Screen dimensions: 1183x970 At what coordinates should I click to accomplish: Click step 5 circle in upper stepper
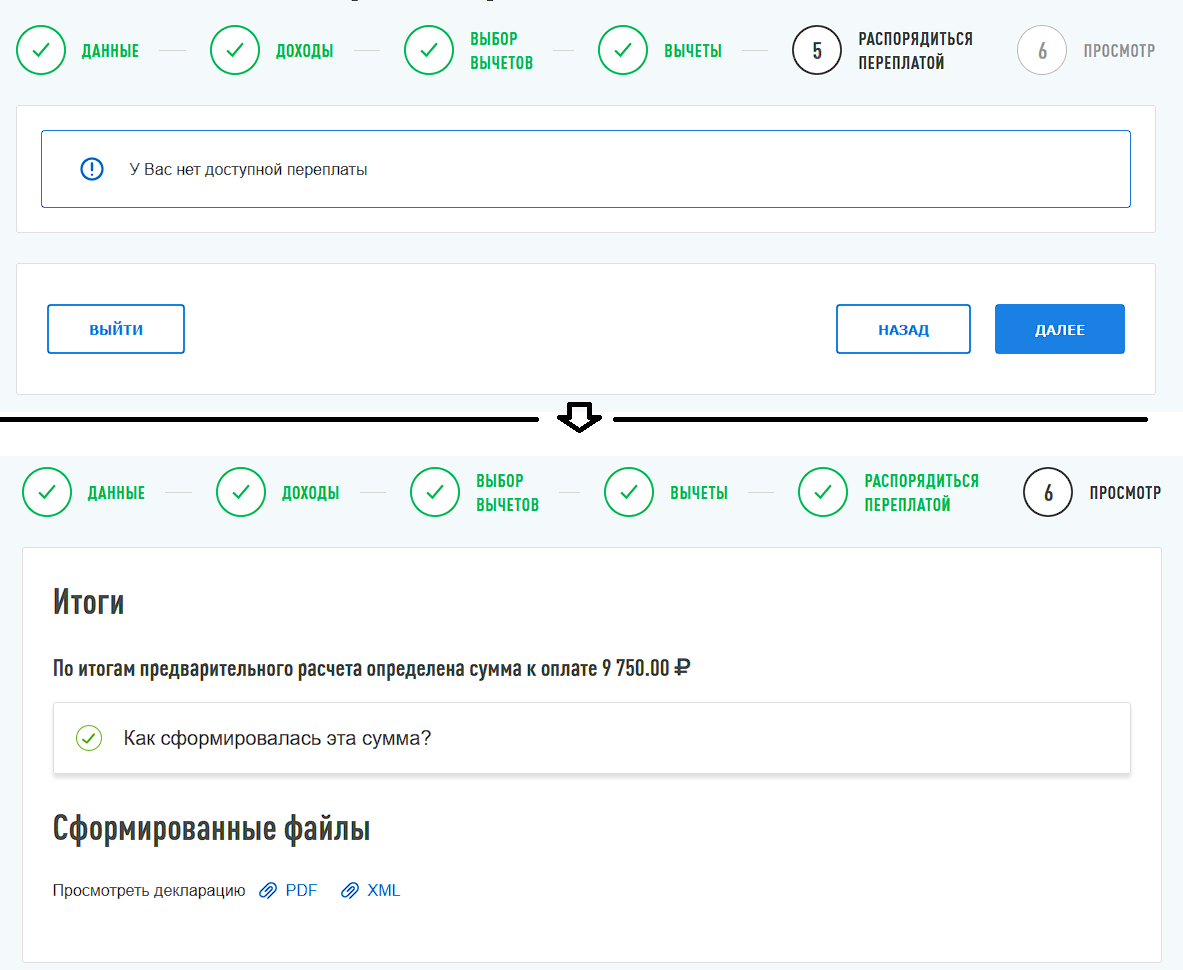coord(816,51)
